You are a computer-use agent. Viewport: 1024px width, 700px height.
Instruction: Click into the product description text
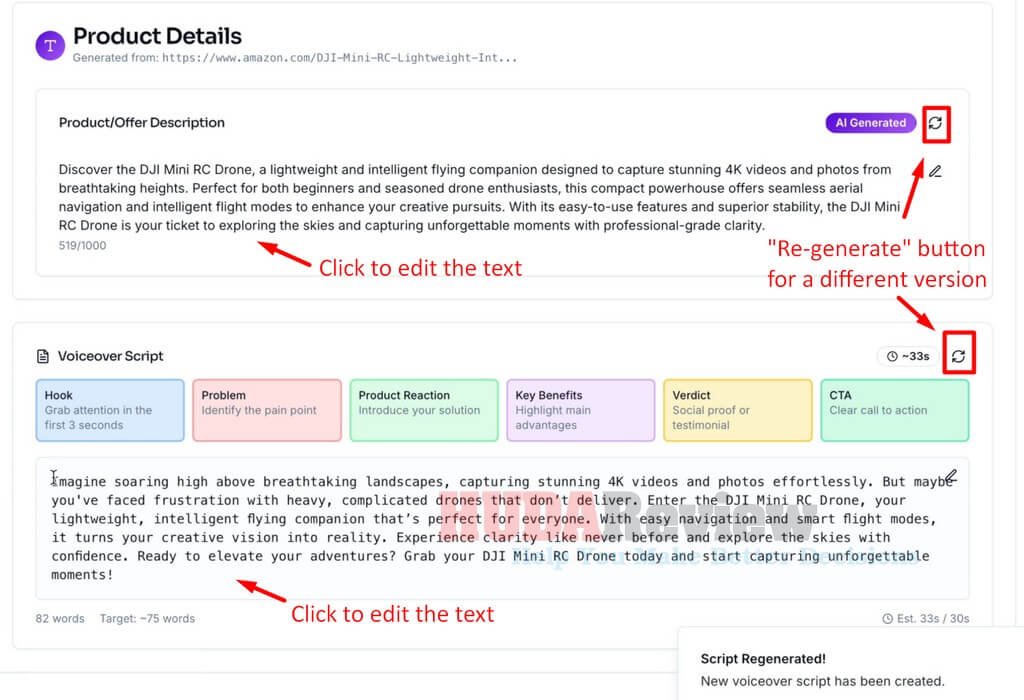coord(480,197)
